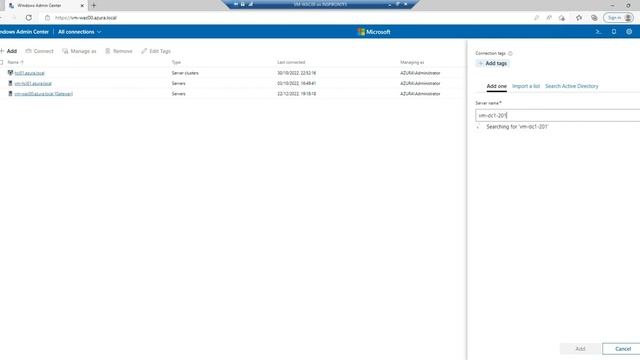Switch to the Import a list tab
Image resolution: width=640 pixels, height=360 pixels.
[x=526, y=86]
